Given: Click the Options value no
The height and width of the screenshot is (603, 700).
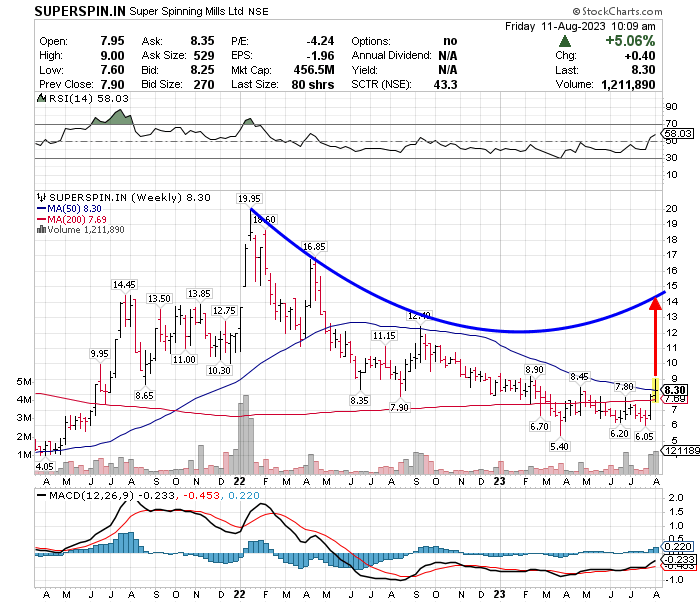Looking at the screenshot, I should (x=450, y=41).
